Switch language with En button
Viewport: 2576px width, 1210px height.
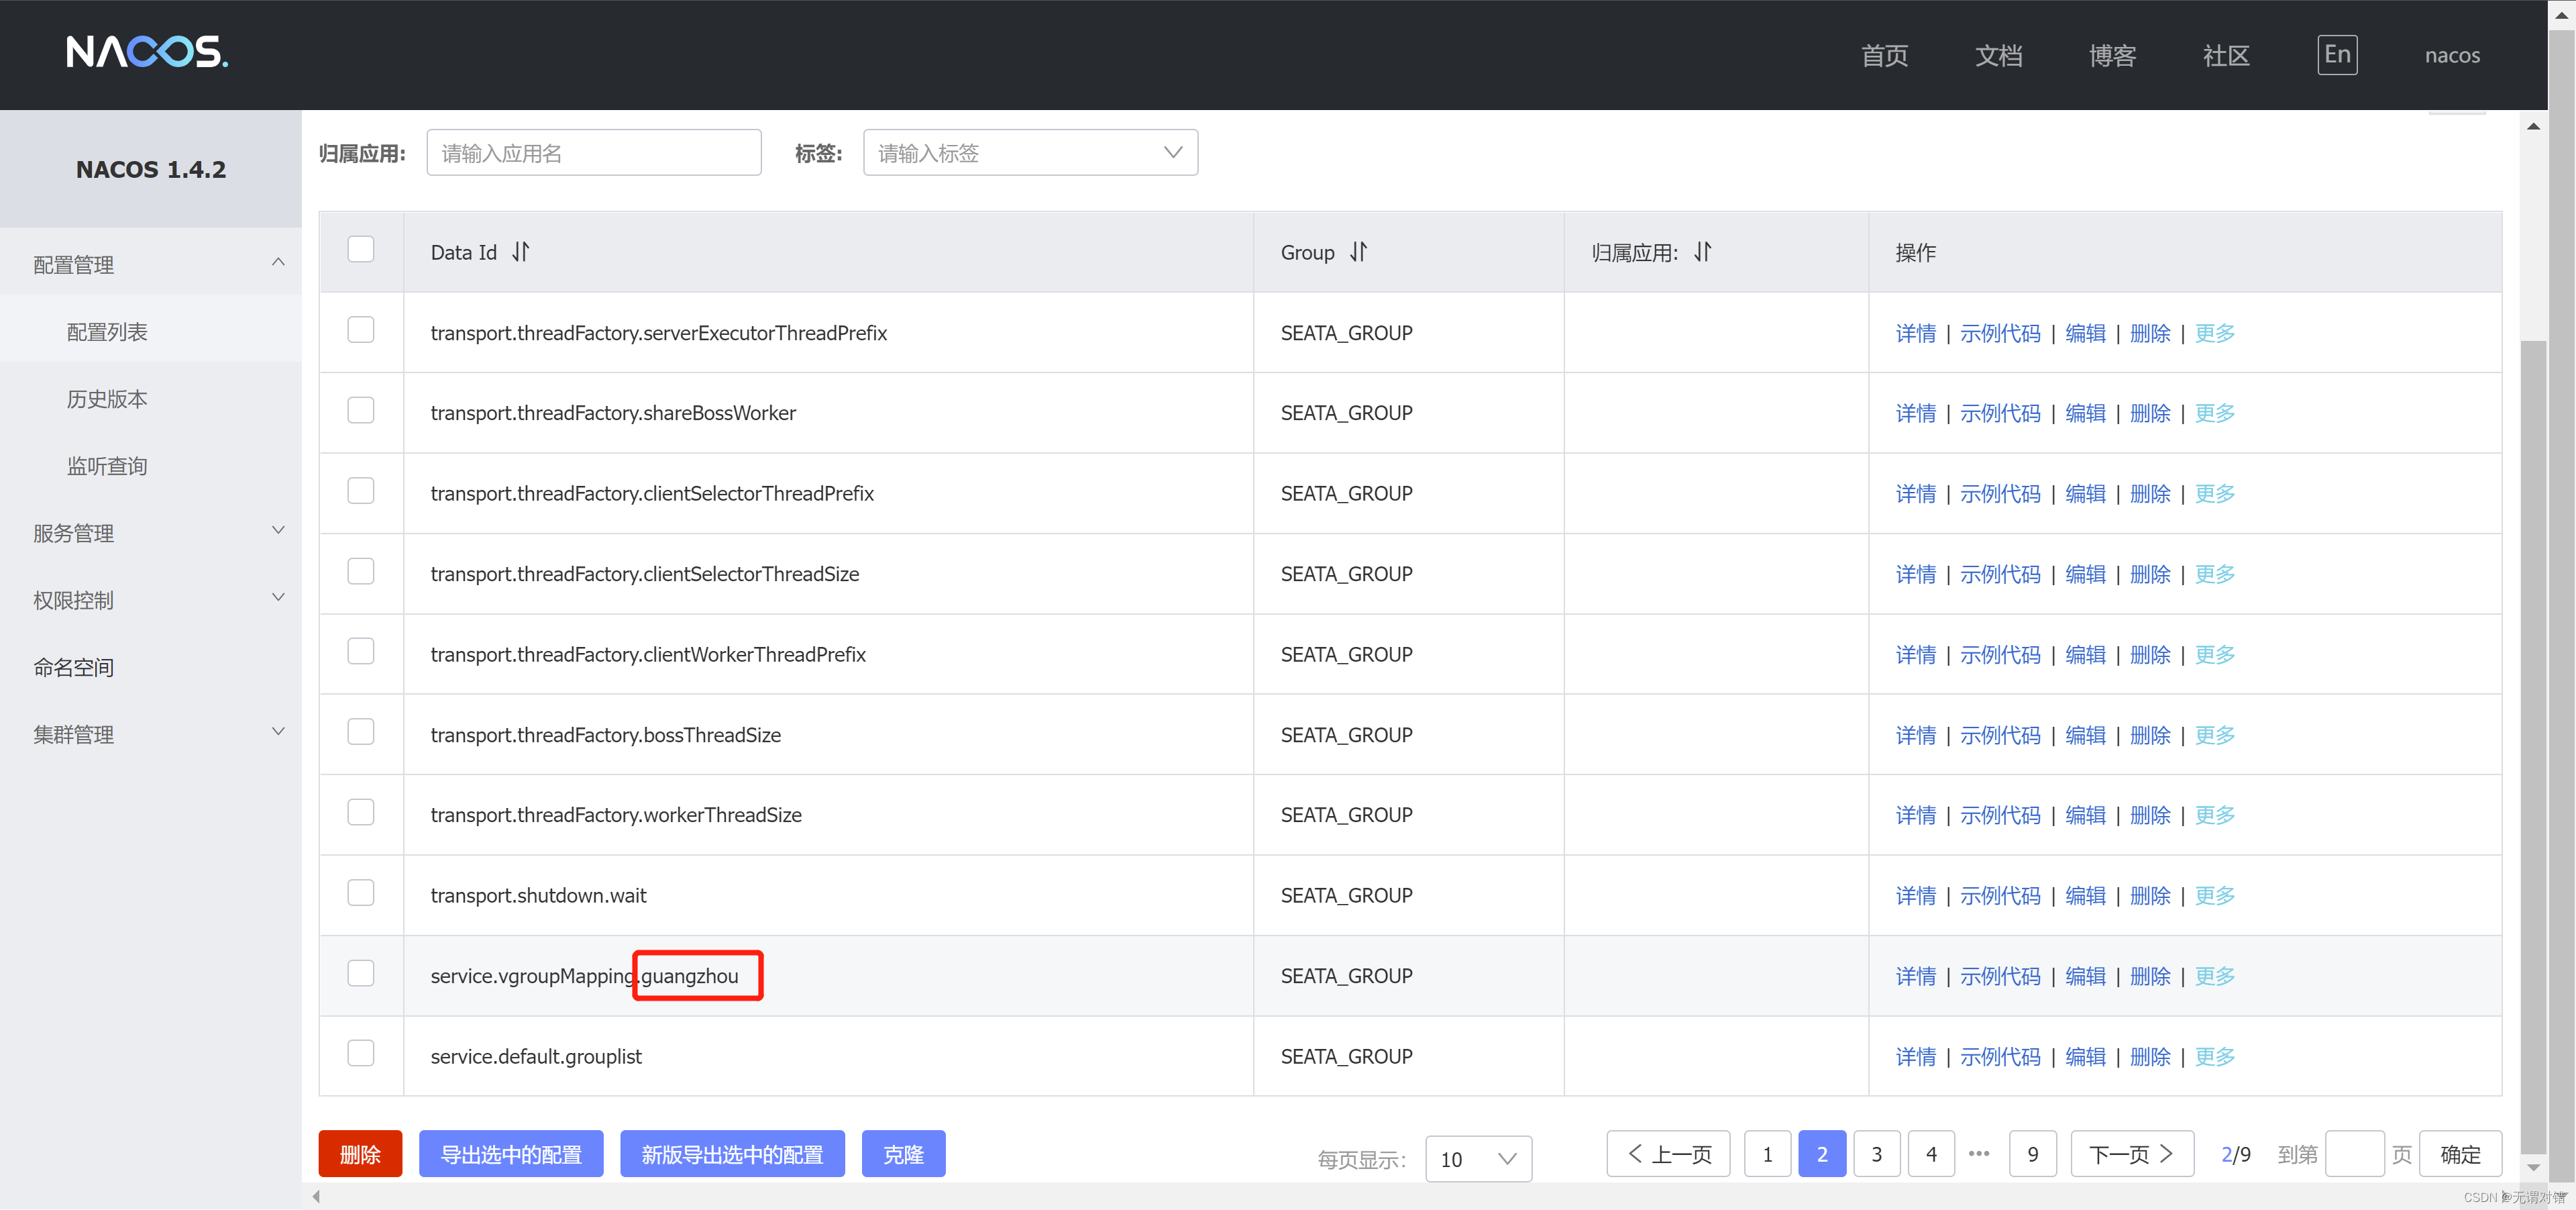coord(2337,55)
